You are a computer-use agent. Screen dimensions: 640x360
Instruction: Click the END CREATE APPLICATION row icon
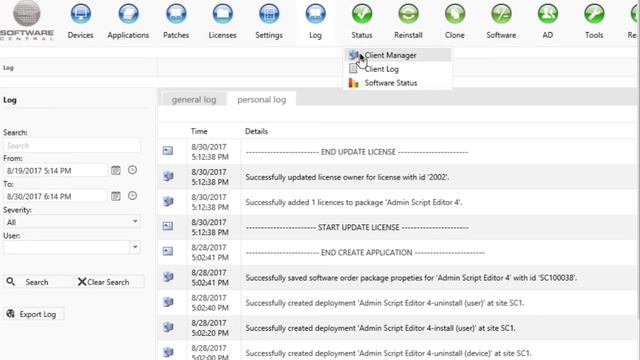[168, 251]
